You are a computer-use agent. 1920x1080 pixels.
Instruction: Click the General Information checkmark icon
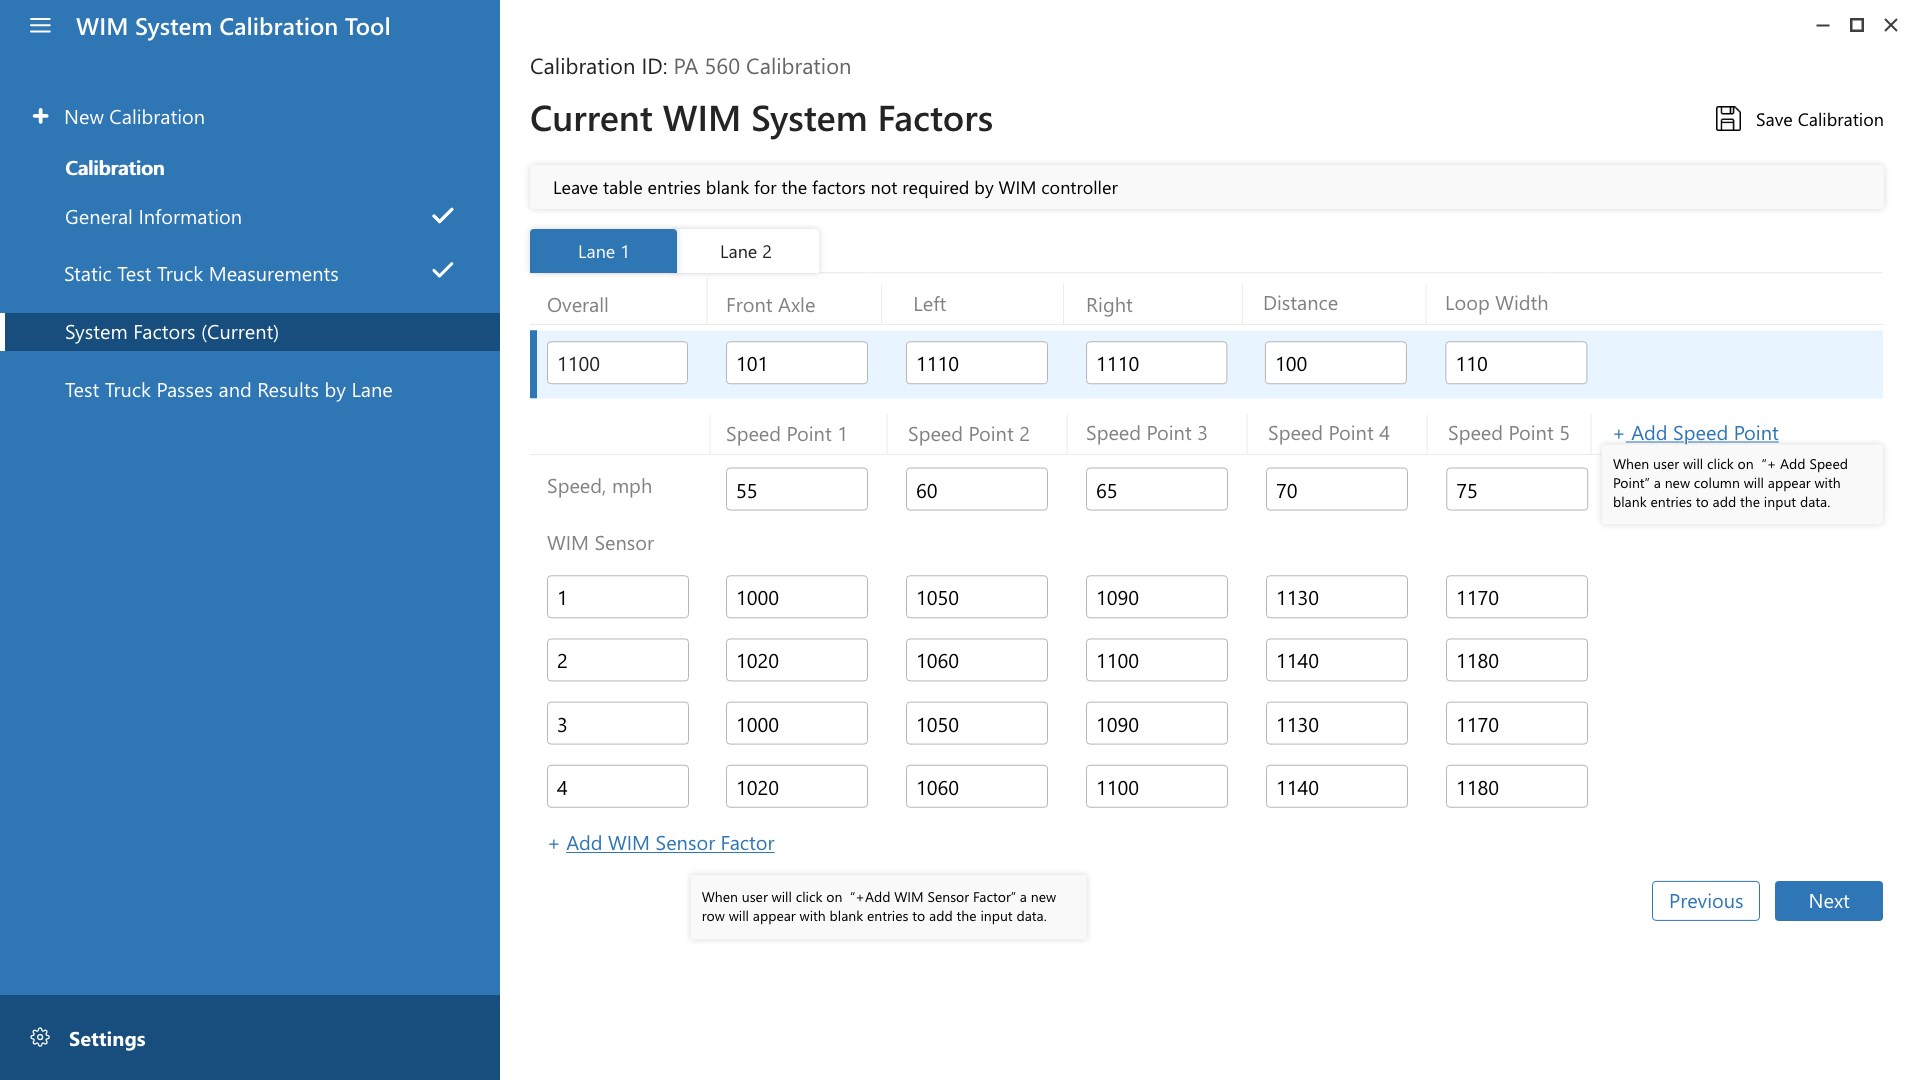(x=442, y=216)
